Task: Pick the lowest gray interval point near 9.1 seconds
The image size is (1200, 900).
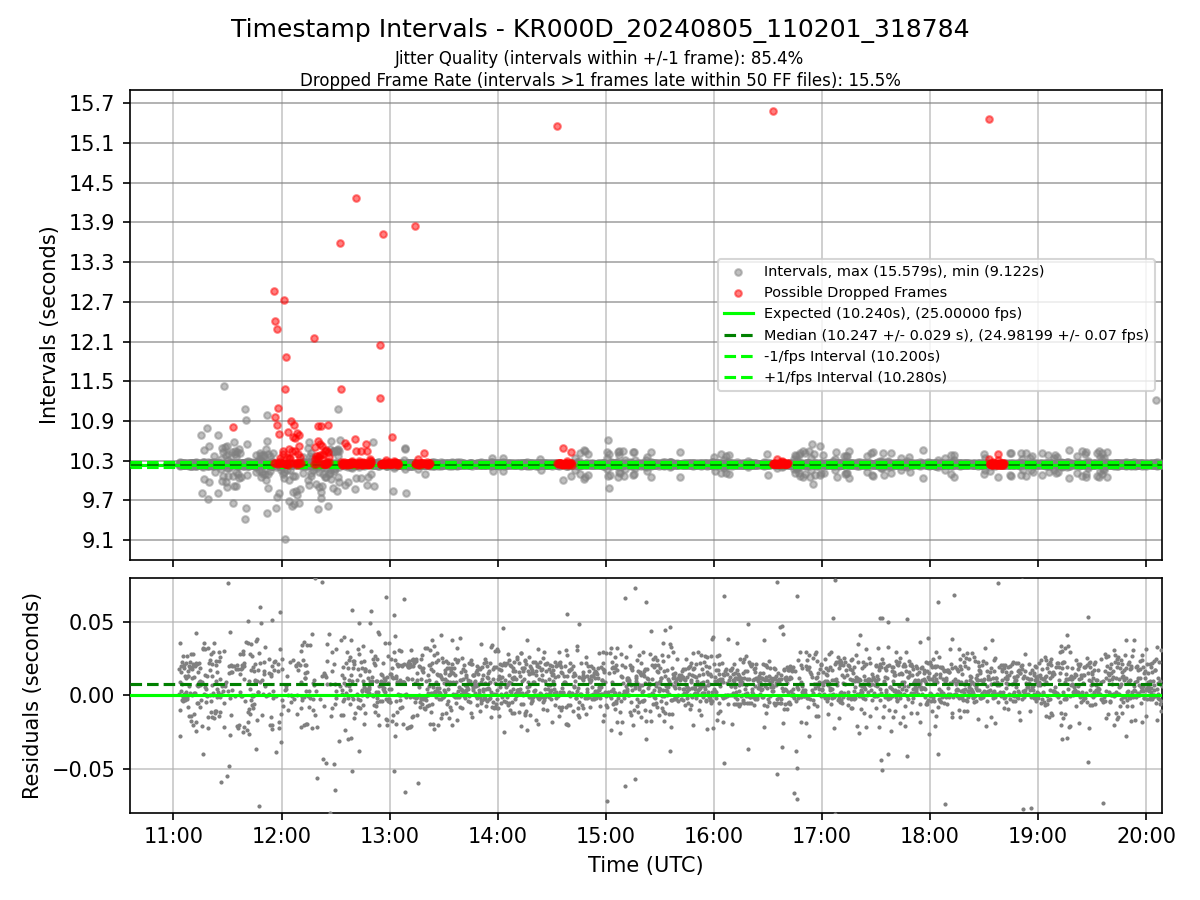Action: click(285, 539)
